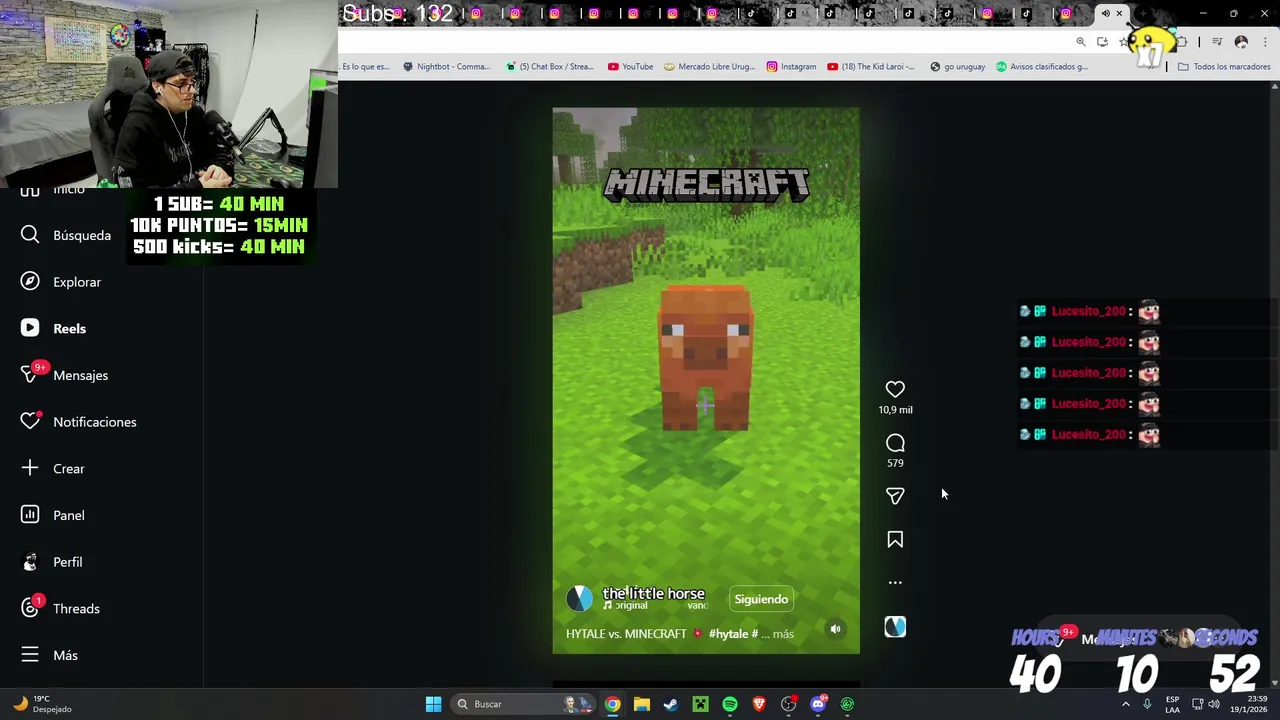Image resolution: width=1280 pixels, height=720 pixels.
Task: Open the reel's audio thumbnail
Action: click(895, 627)
